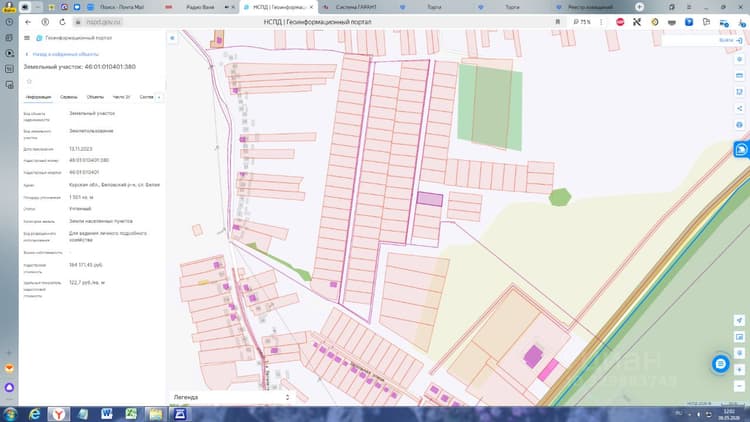Click the value 122,7 руб./кв. м
The image size is (750, 422).
coord(87,282)
